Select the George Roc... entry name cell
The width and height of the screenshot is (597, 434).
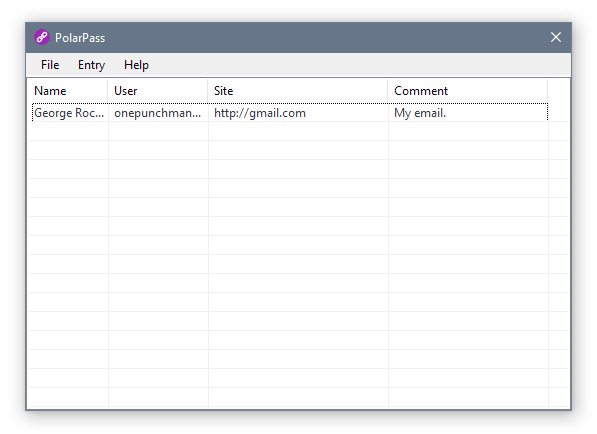(x=69, y=113)
